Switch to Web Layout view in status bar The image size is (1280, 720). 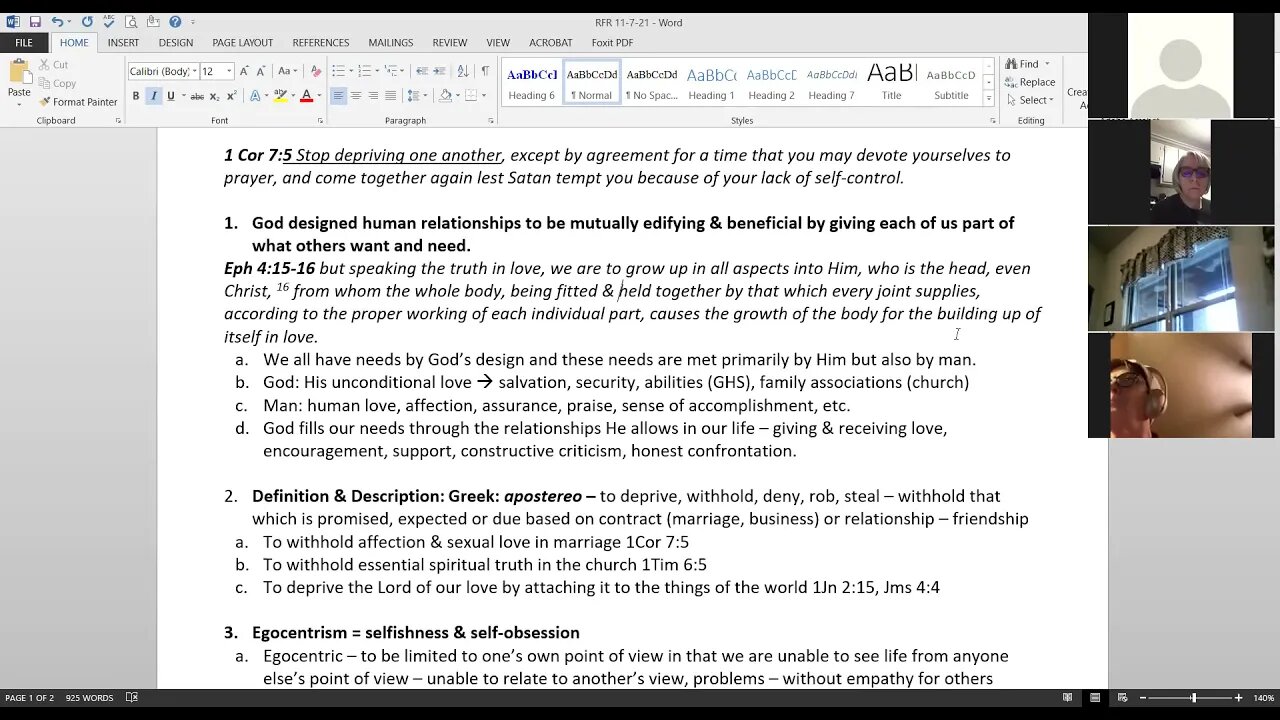[1123, 698]
